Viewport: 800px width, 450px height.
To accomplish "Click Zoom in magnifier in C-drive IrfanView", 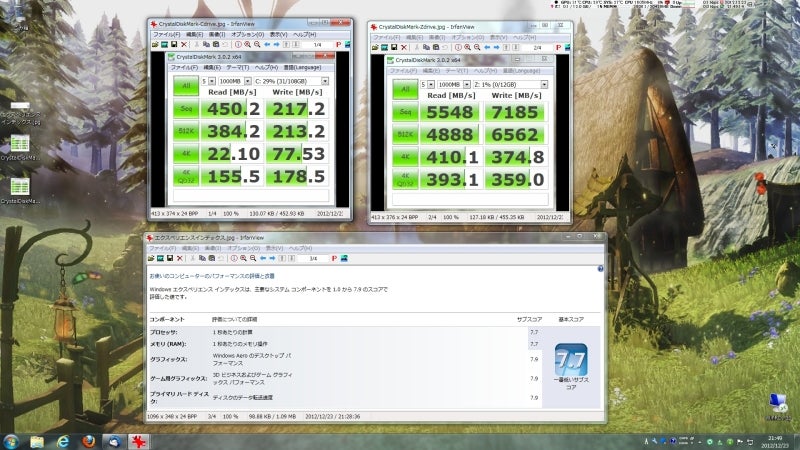I will click(x=247, y=45).
